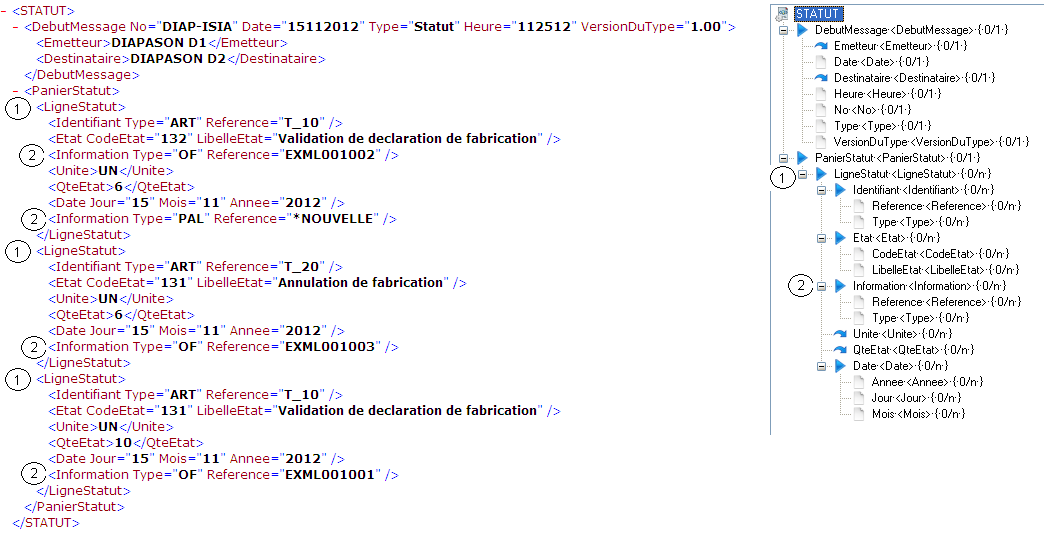
Task: Click the blue arrow icon beside Emetteur
Action: [x=822, y=46]
